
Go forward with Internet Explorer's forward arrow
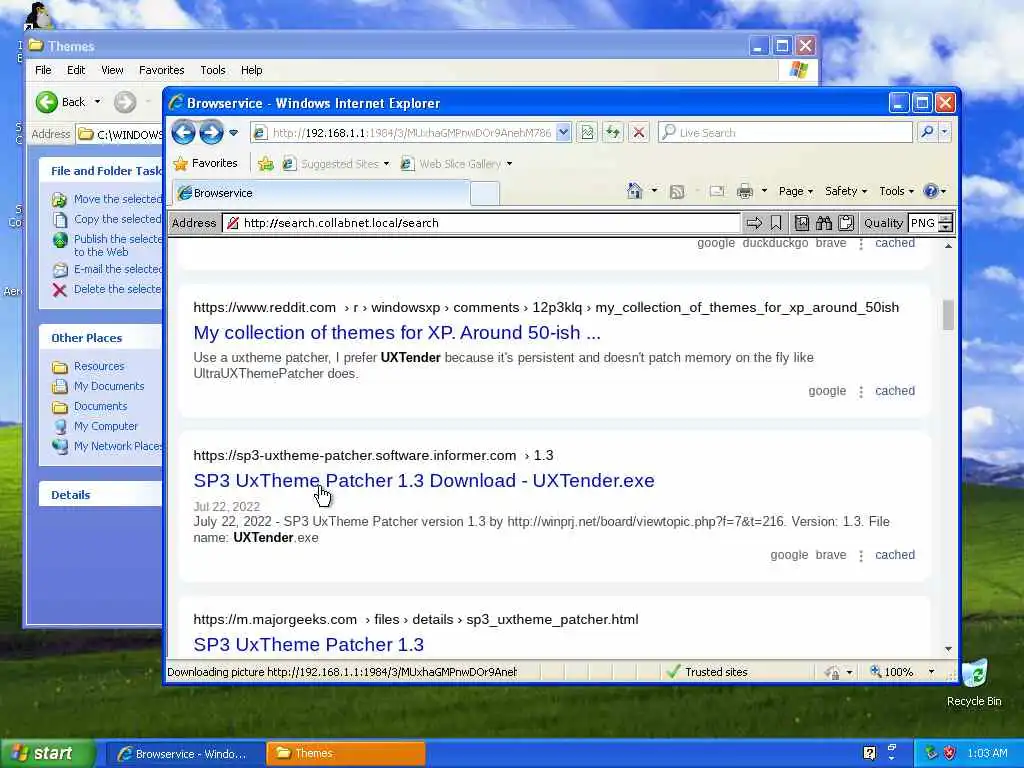[x=211, y=133]
